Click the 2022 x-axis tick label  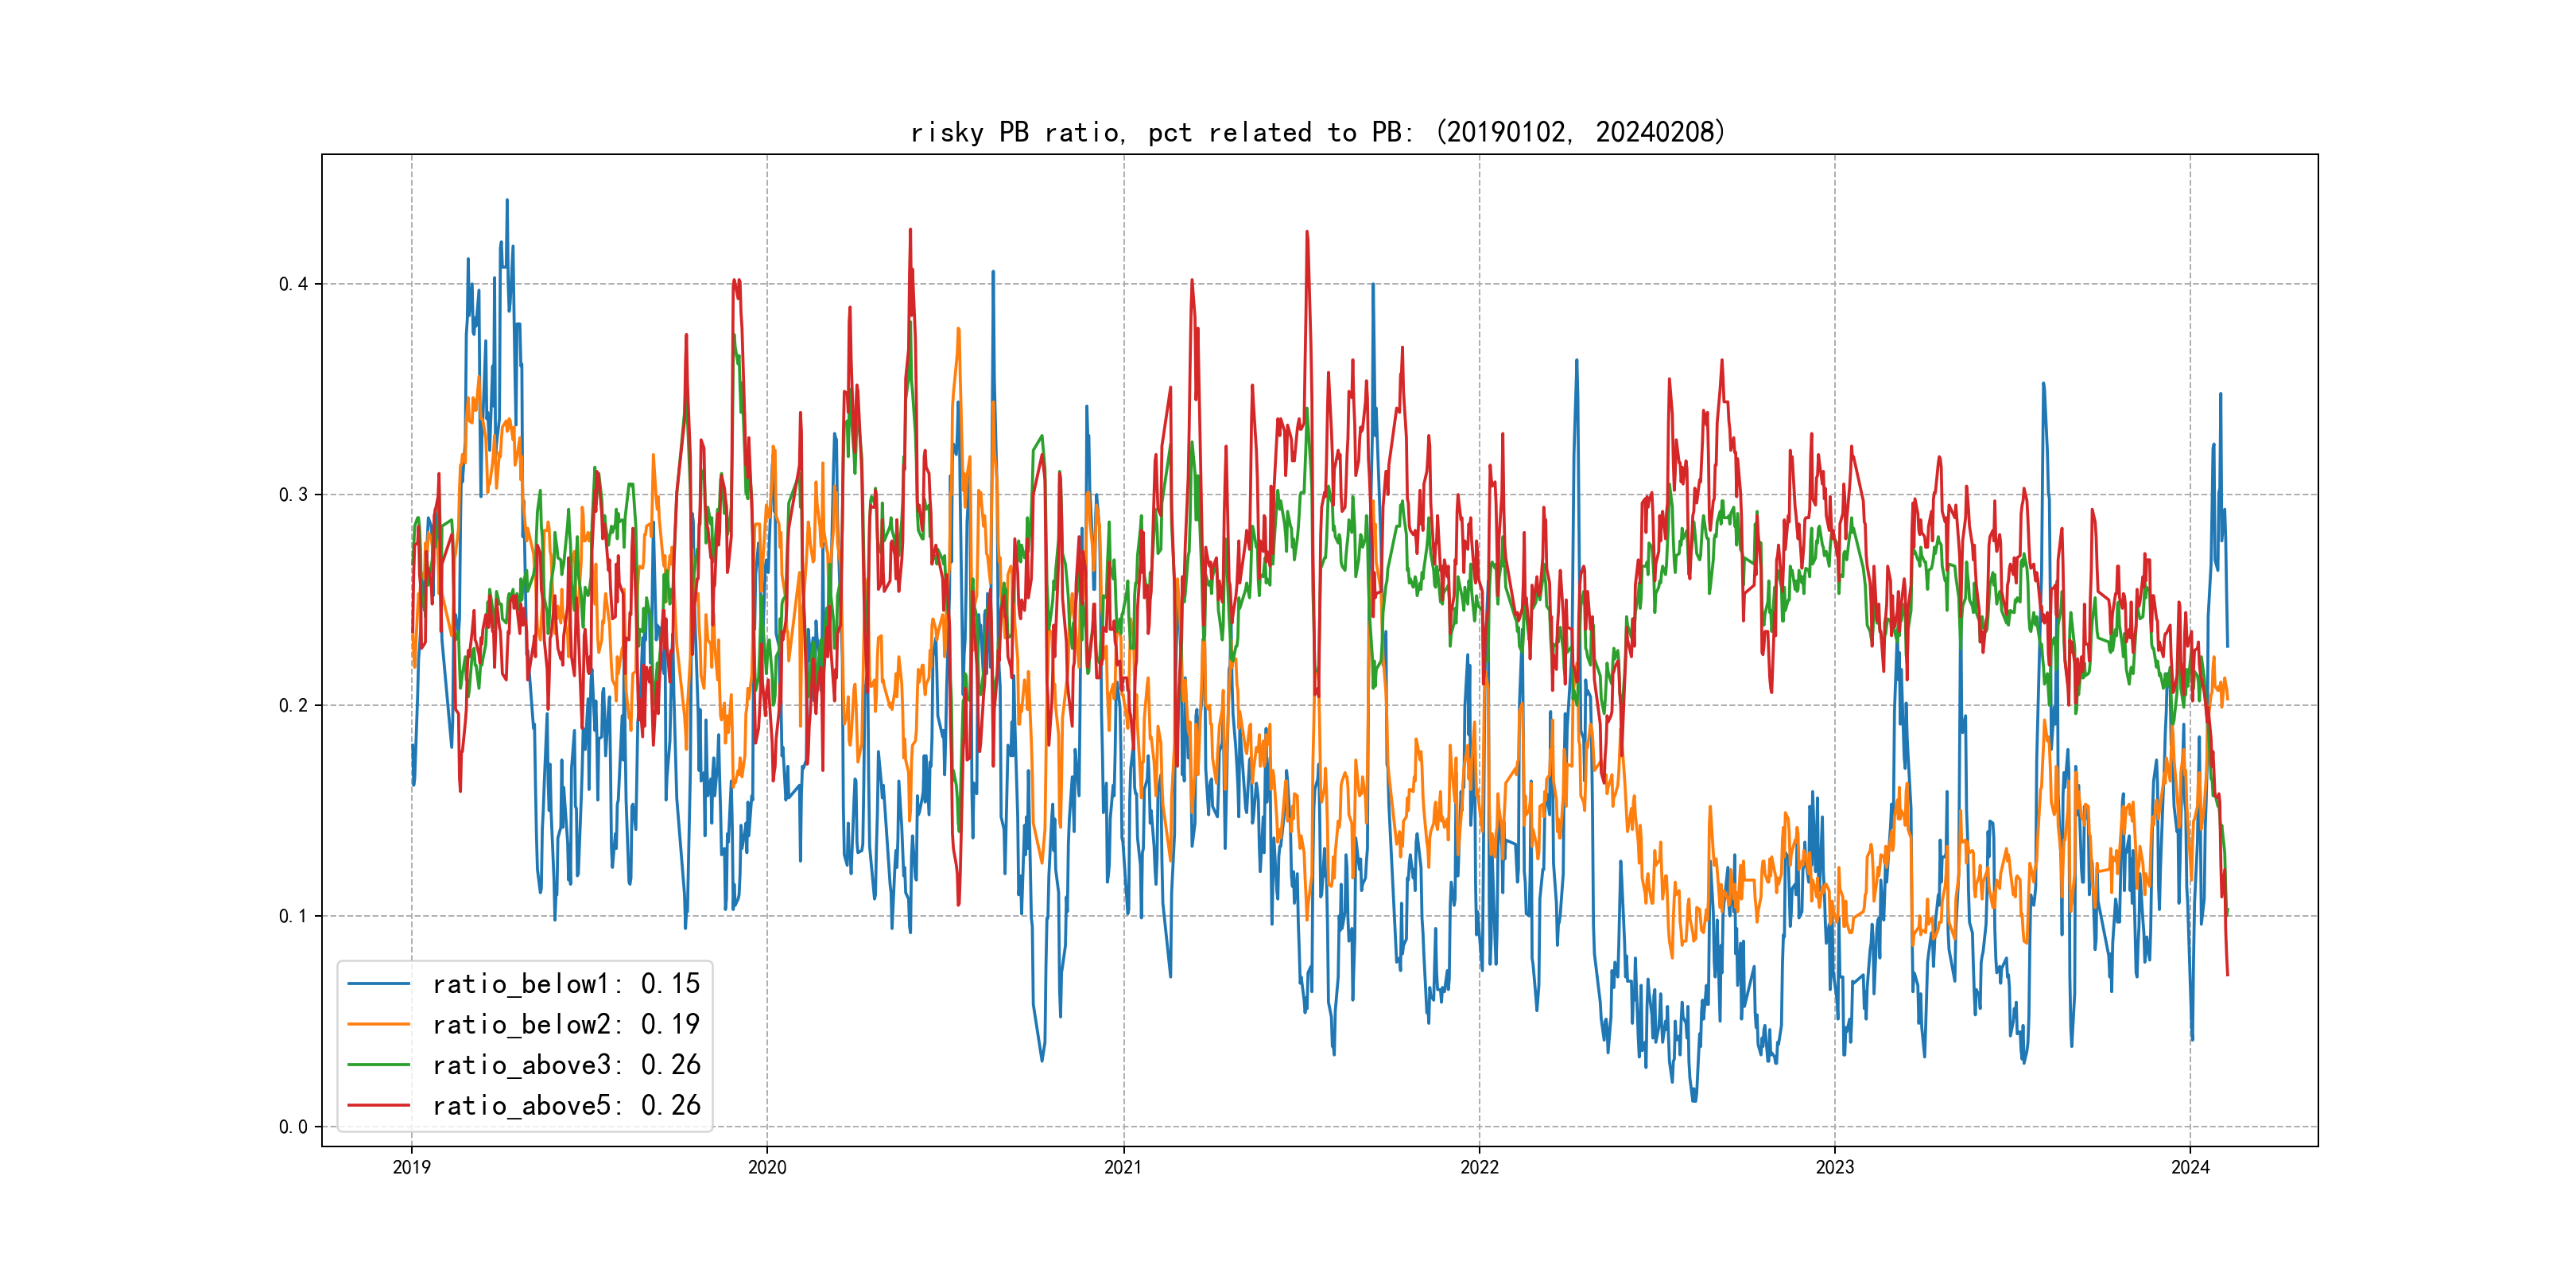pos(1479,1167)
